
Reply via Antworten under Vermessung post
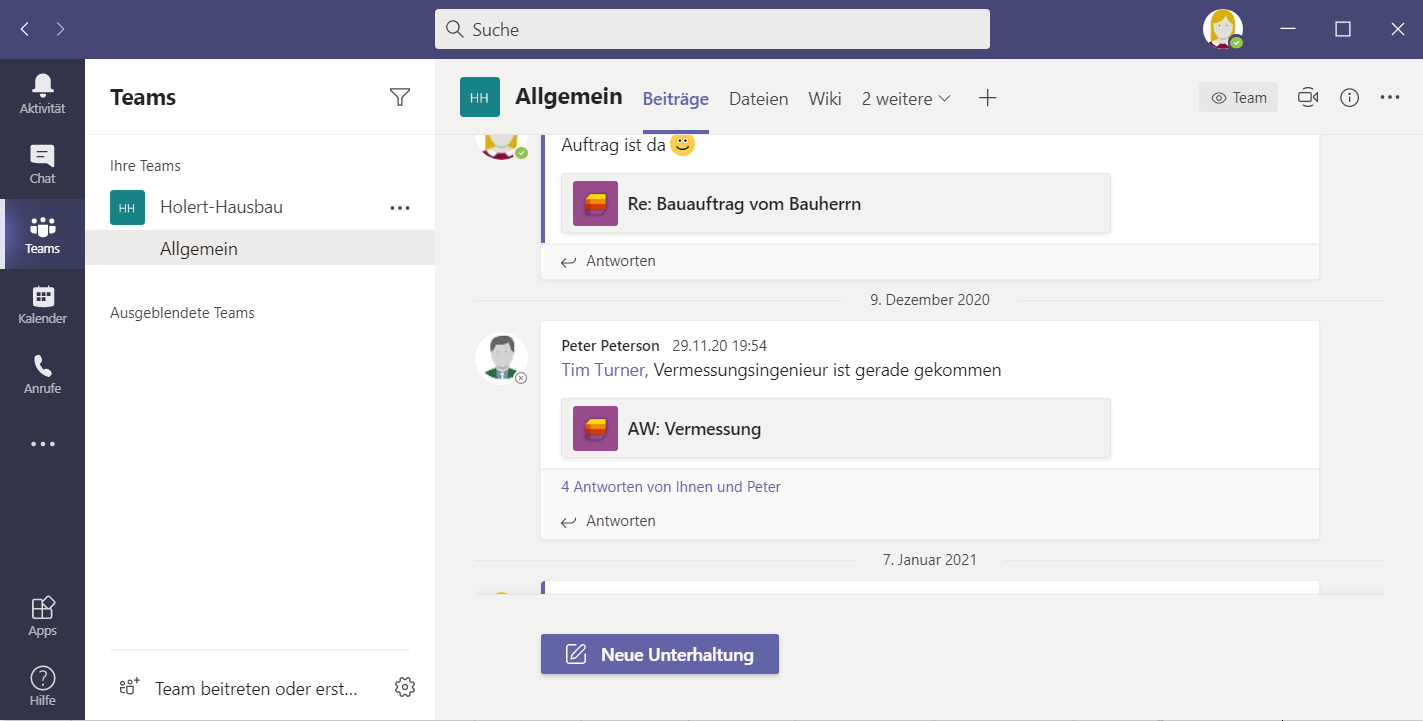[x=609, y=521]
